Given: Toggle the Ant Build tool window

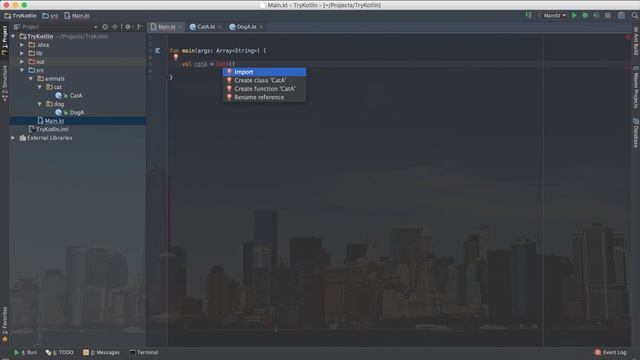Looking at the screenshot, I should tap(636, 41).
